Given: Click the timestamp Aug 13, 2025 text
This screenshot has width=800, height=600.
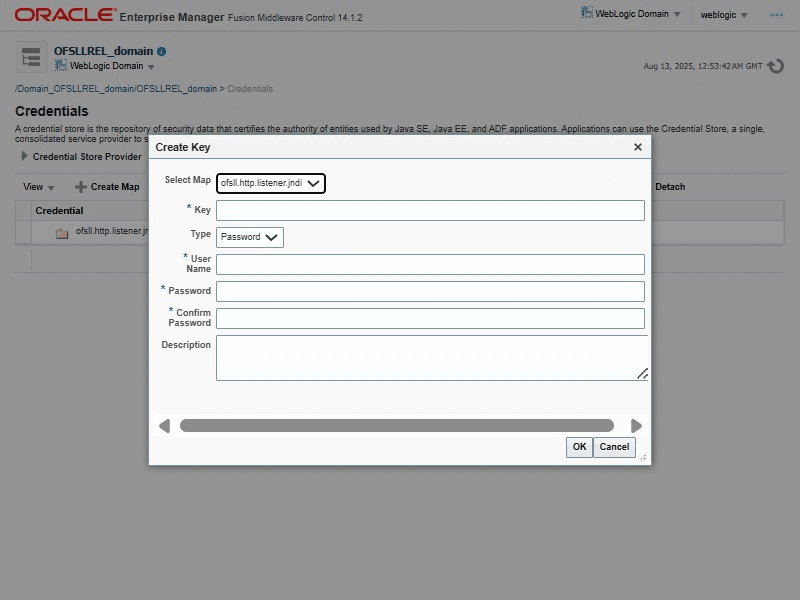Looking at the screenshot, I should click(703, 66).
